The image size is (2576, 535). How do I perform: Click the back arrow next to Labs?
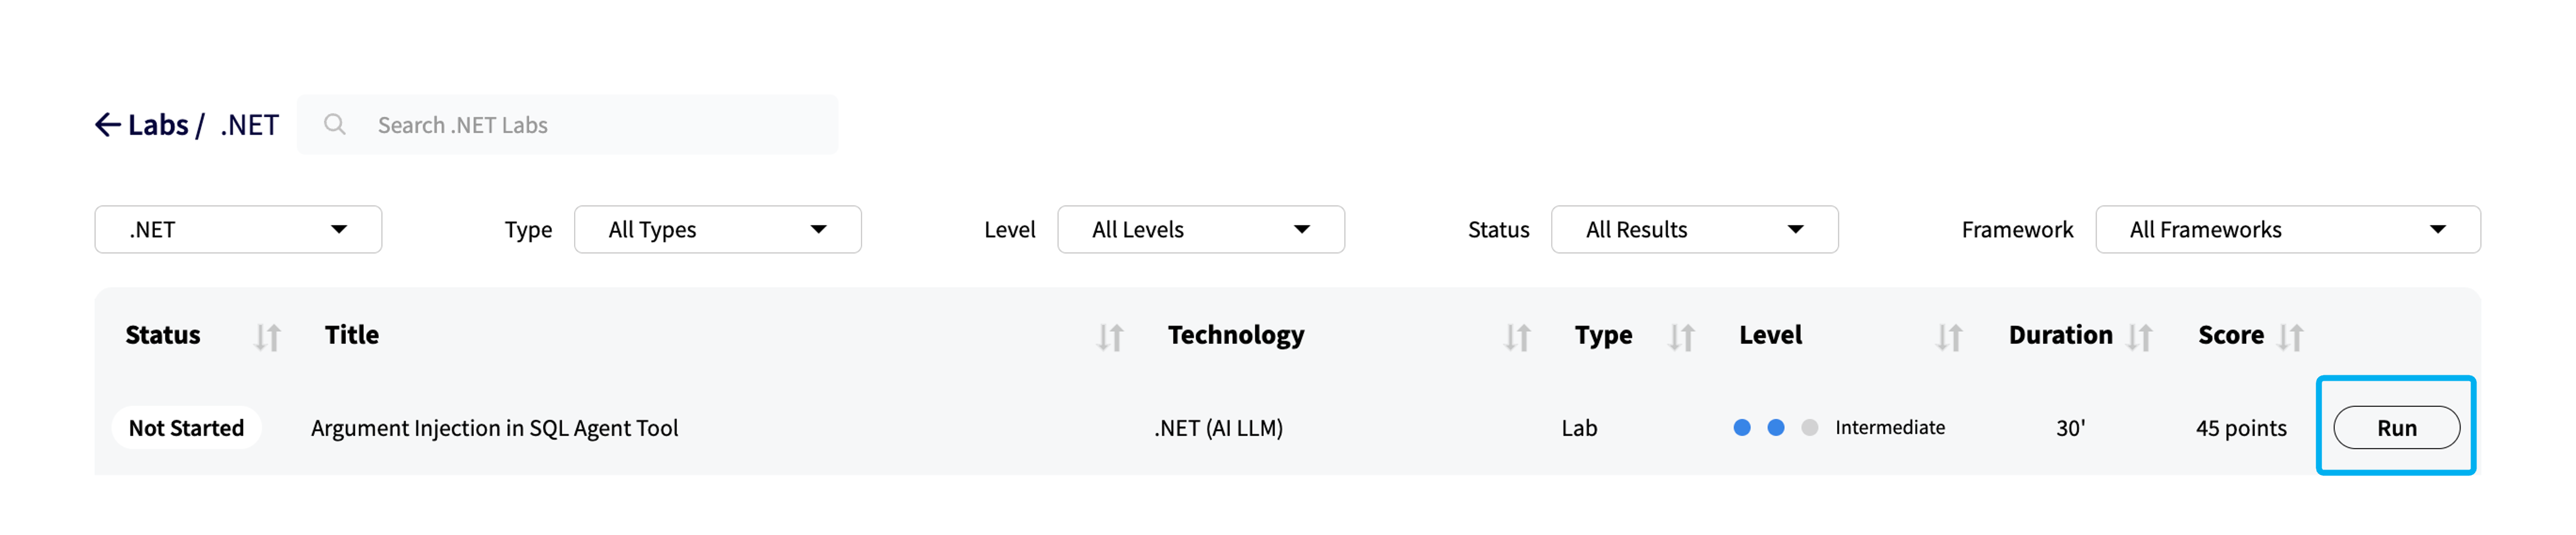coord(107,125)
